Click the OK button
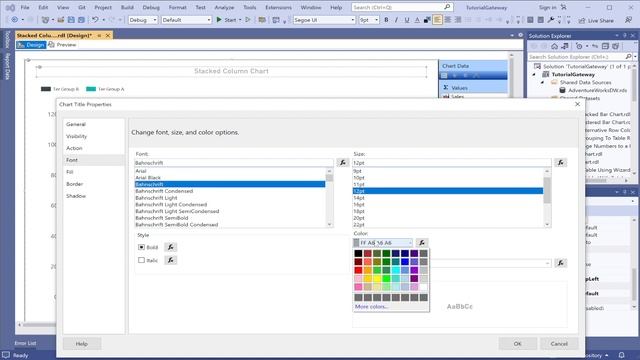 517,344
